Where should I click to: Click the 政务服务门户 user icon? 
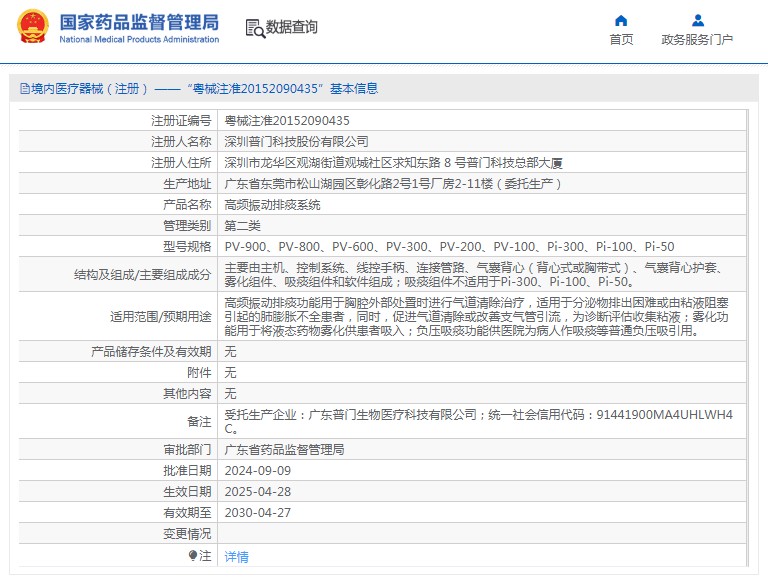[x=698, y=21]
